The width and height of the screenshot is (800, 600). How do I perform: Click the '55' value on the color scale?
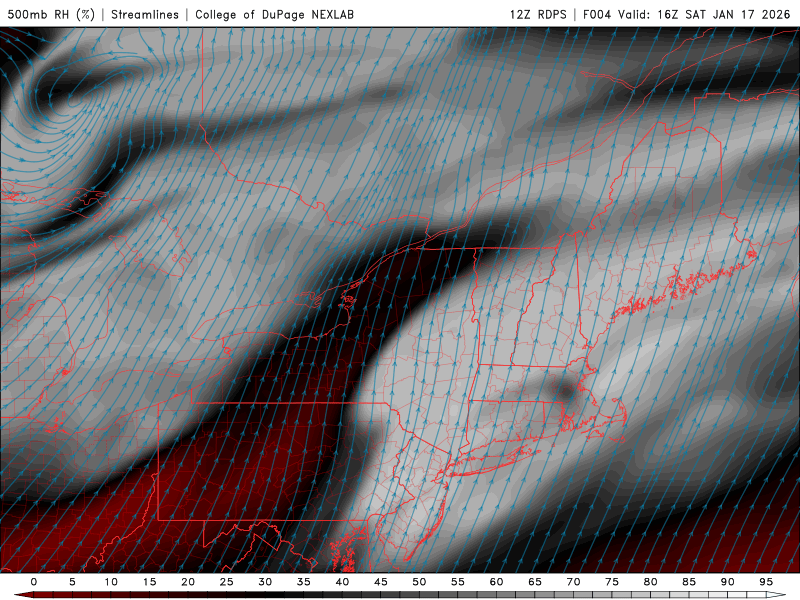click(458, 582)
